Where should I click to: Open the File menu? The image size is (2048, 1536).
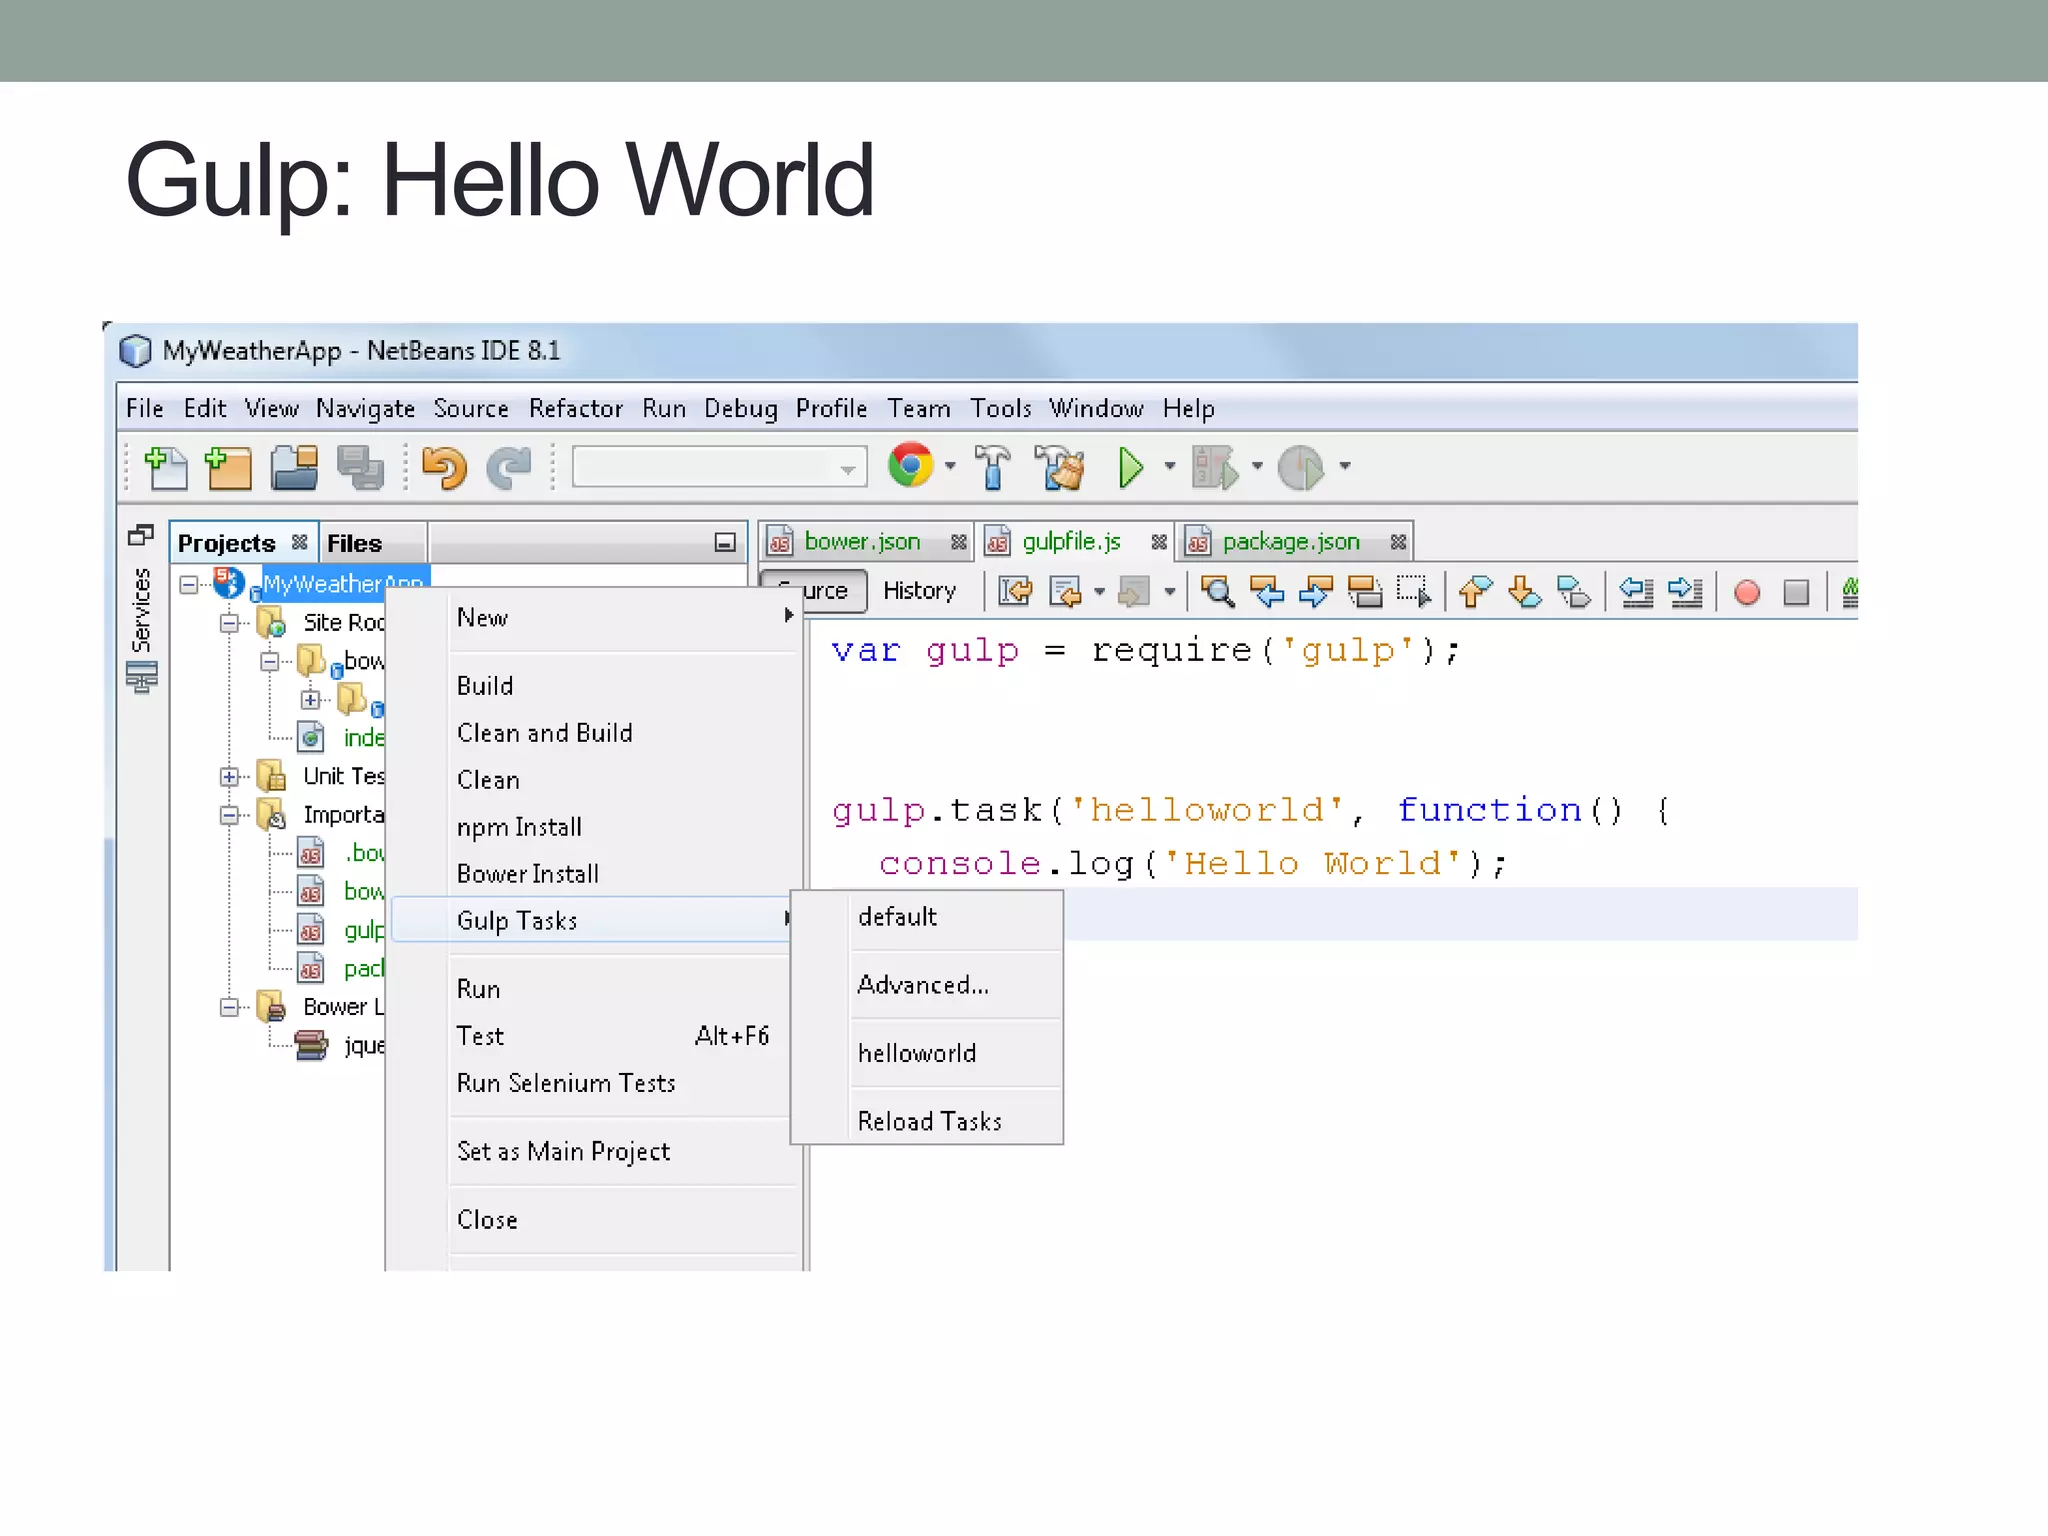coord(144,409)
